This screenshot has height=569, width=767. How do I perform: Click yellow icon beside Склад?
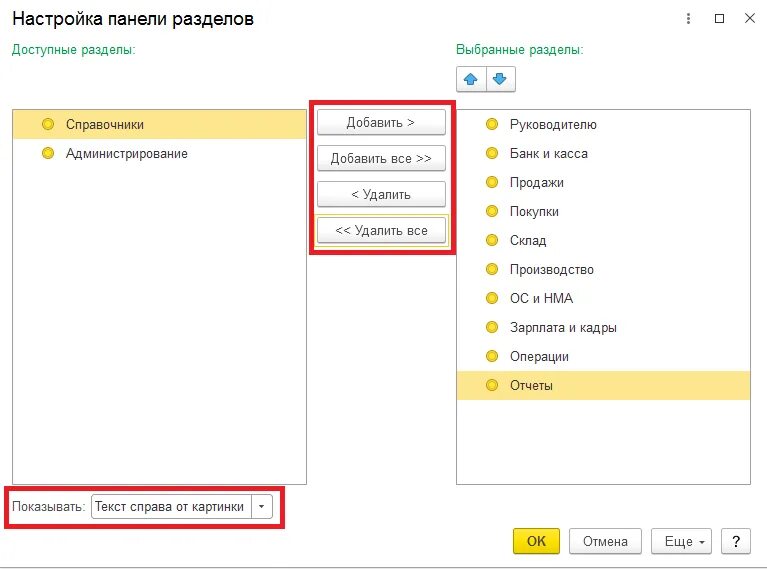[492, 240]
